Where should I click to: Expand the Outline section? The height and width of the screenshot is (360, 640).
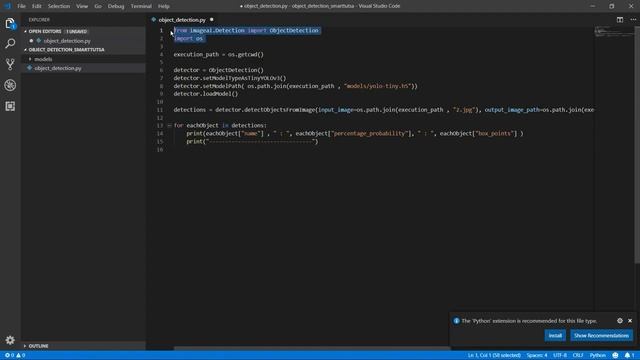point(25,346)
